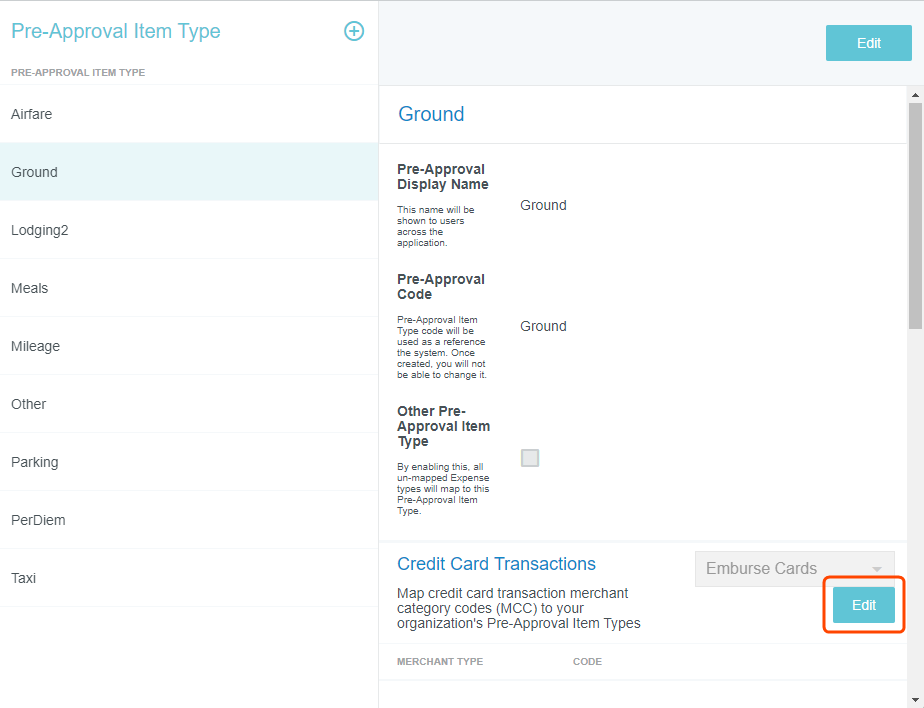Viewport: 924px width, 708px height.
Task: Click the top Edit button
Action: (868, 43)
